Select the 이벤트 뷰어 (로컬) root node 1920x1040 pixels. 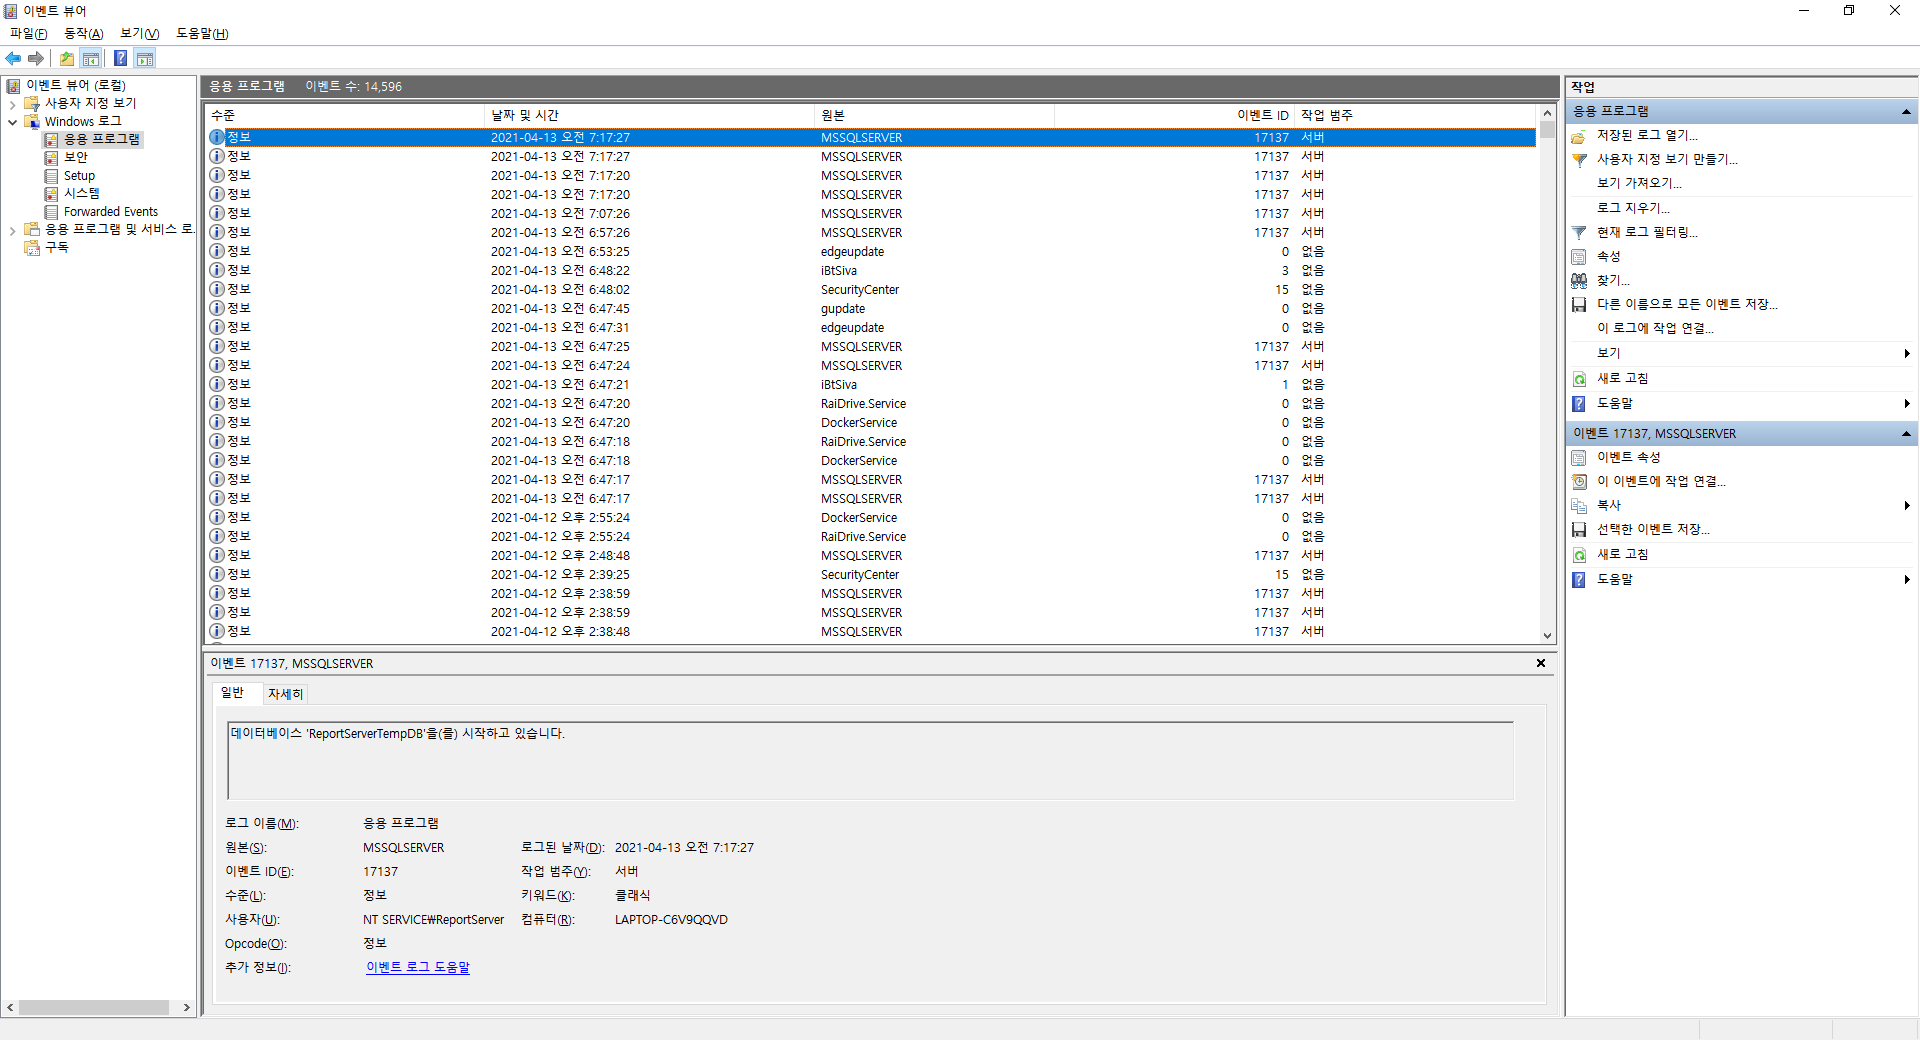[x=76, y=86]
